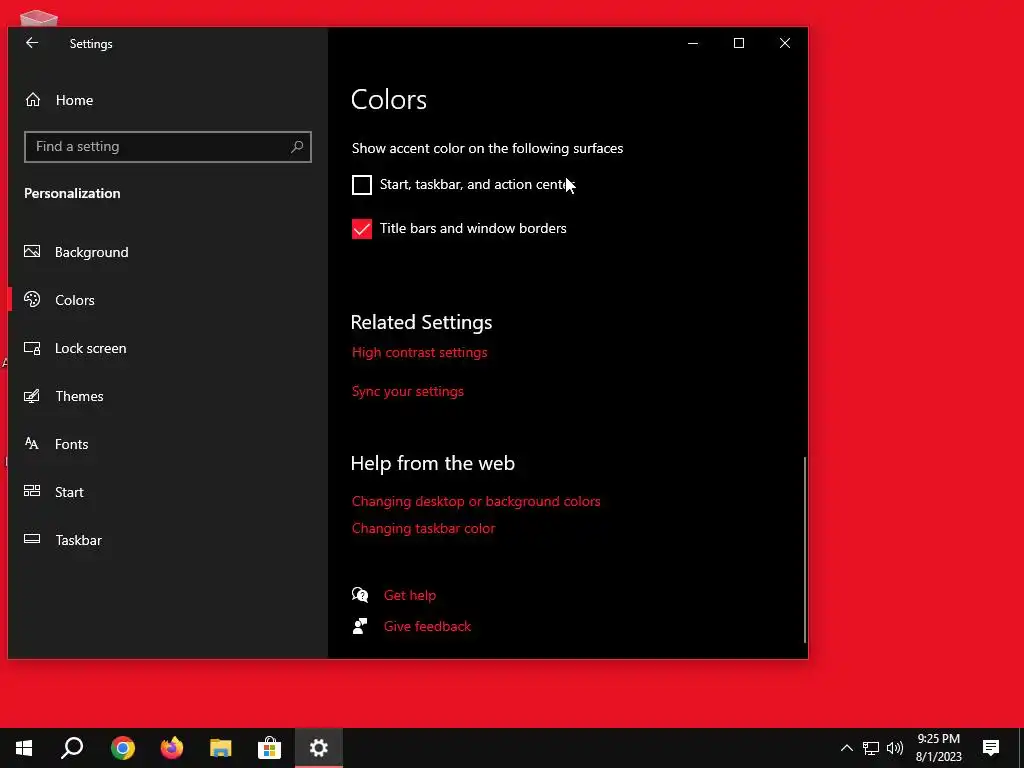Viewport: 1024px width, 768px height.
Task: Open Fonts settings page
Action: 56,444
